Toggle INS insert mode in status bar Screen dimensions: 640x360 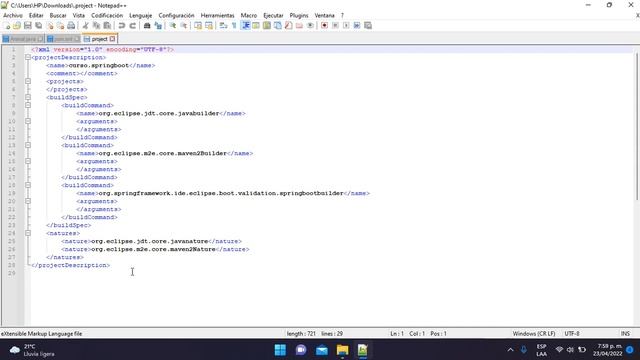[x=625, y=334]
